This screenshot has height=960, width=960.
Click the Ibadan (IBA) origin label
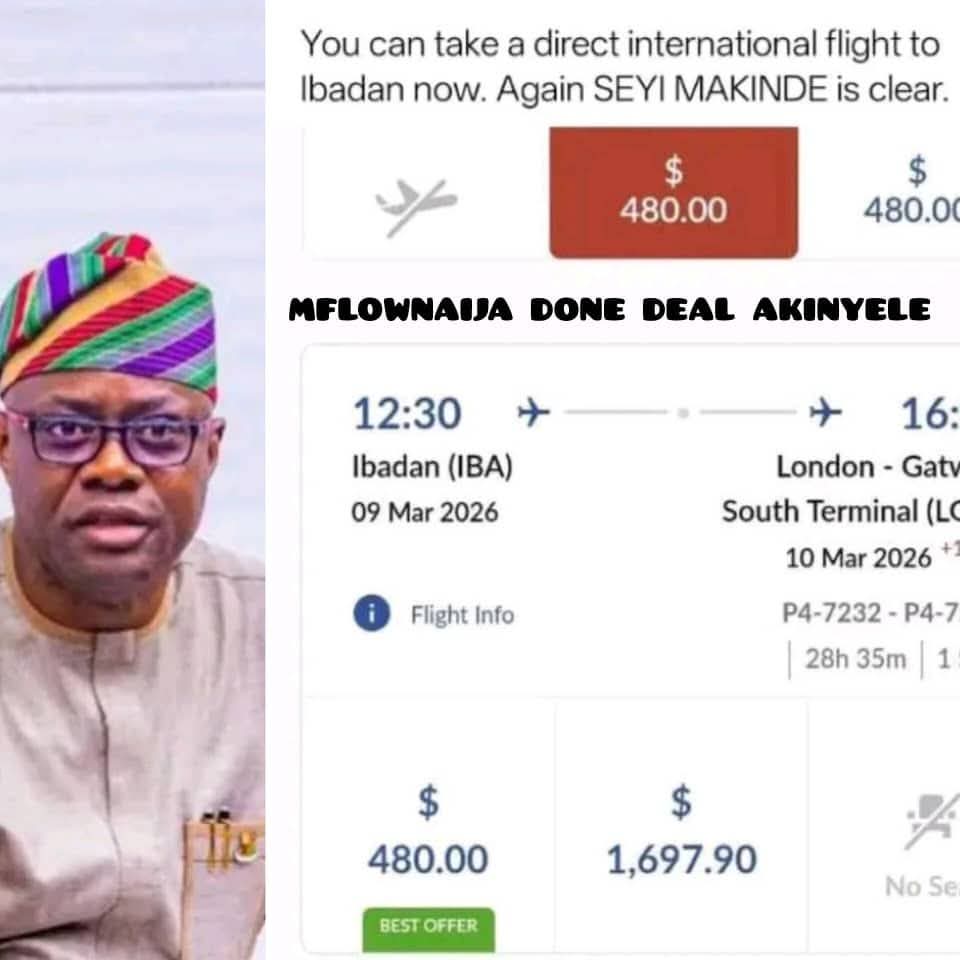tap(432, 466)
